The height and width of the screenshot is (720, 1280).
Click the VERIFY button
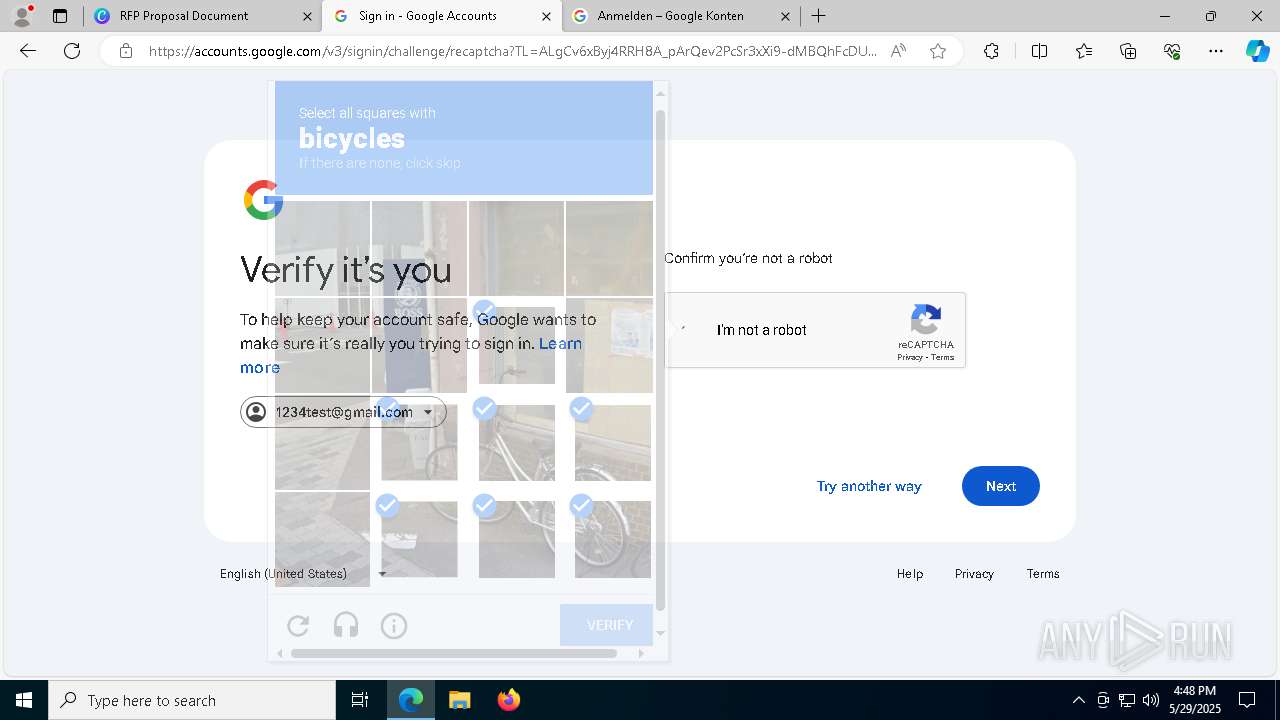[x=608, y=625]
